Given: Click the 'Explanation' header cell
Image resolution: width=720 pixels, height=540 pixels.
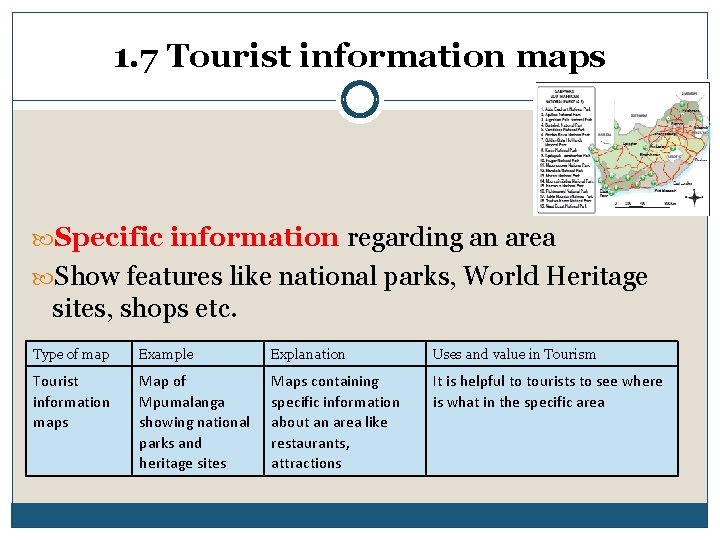Looking at the screenshot, I should (345, 354).
